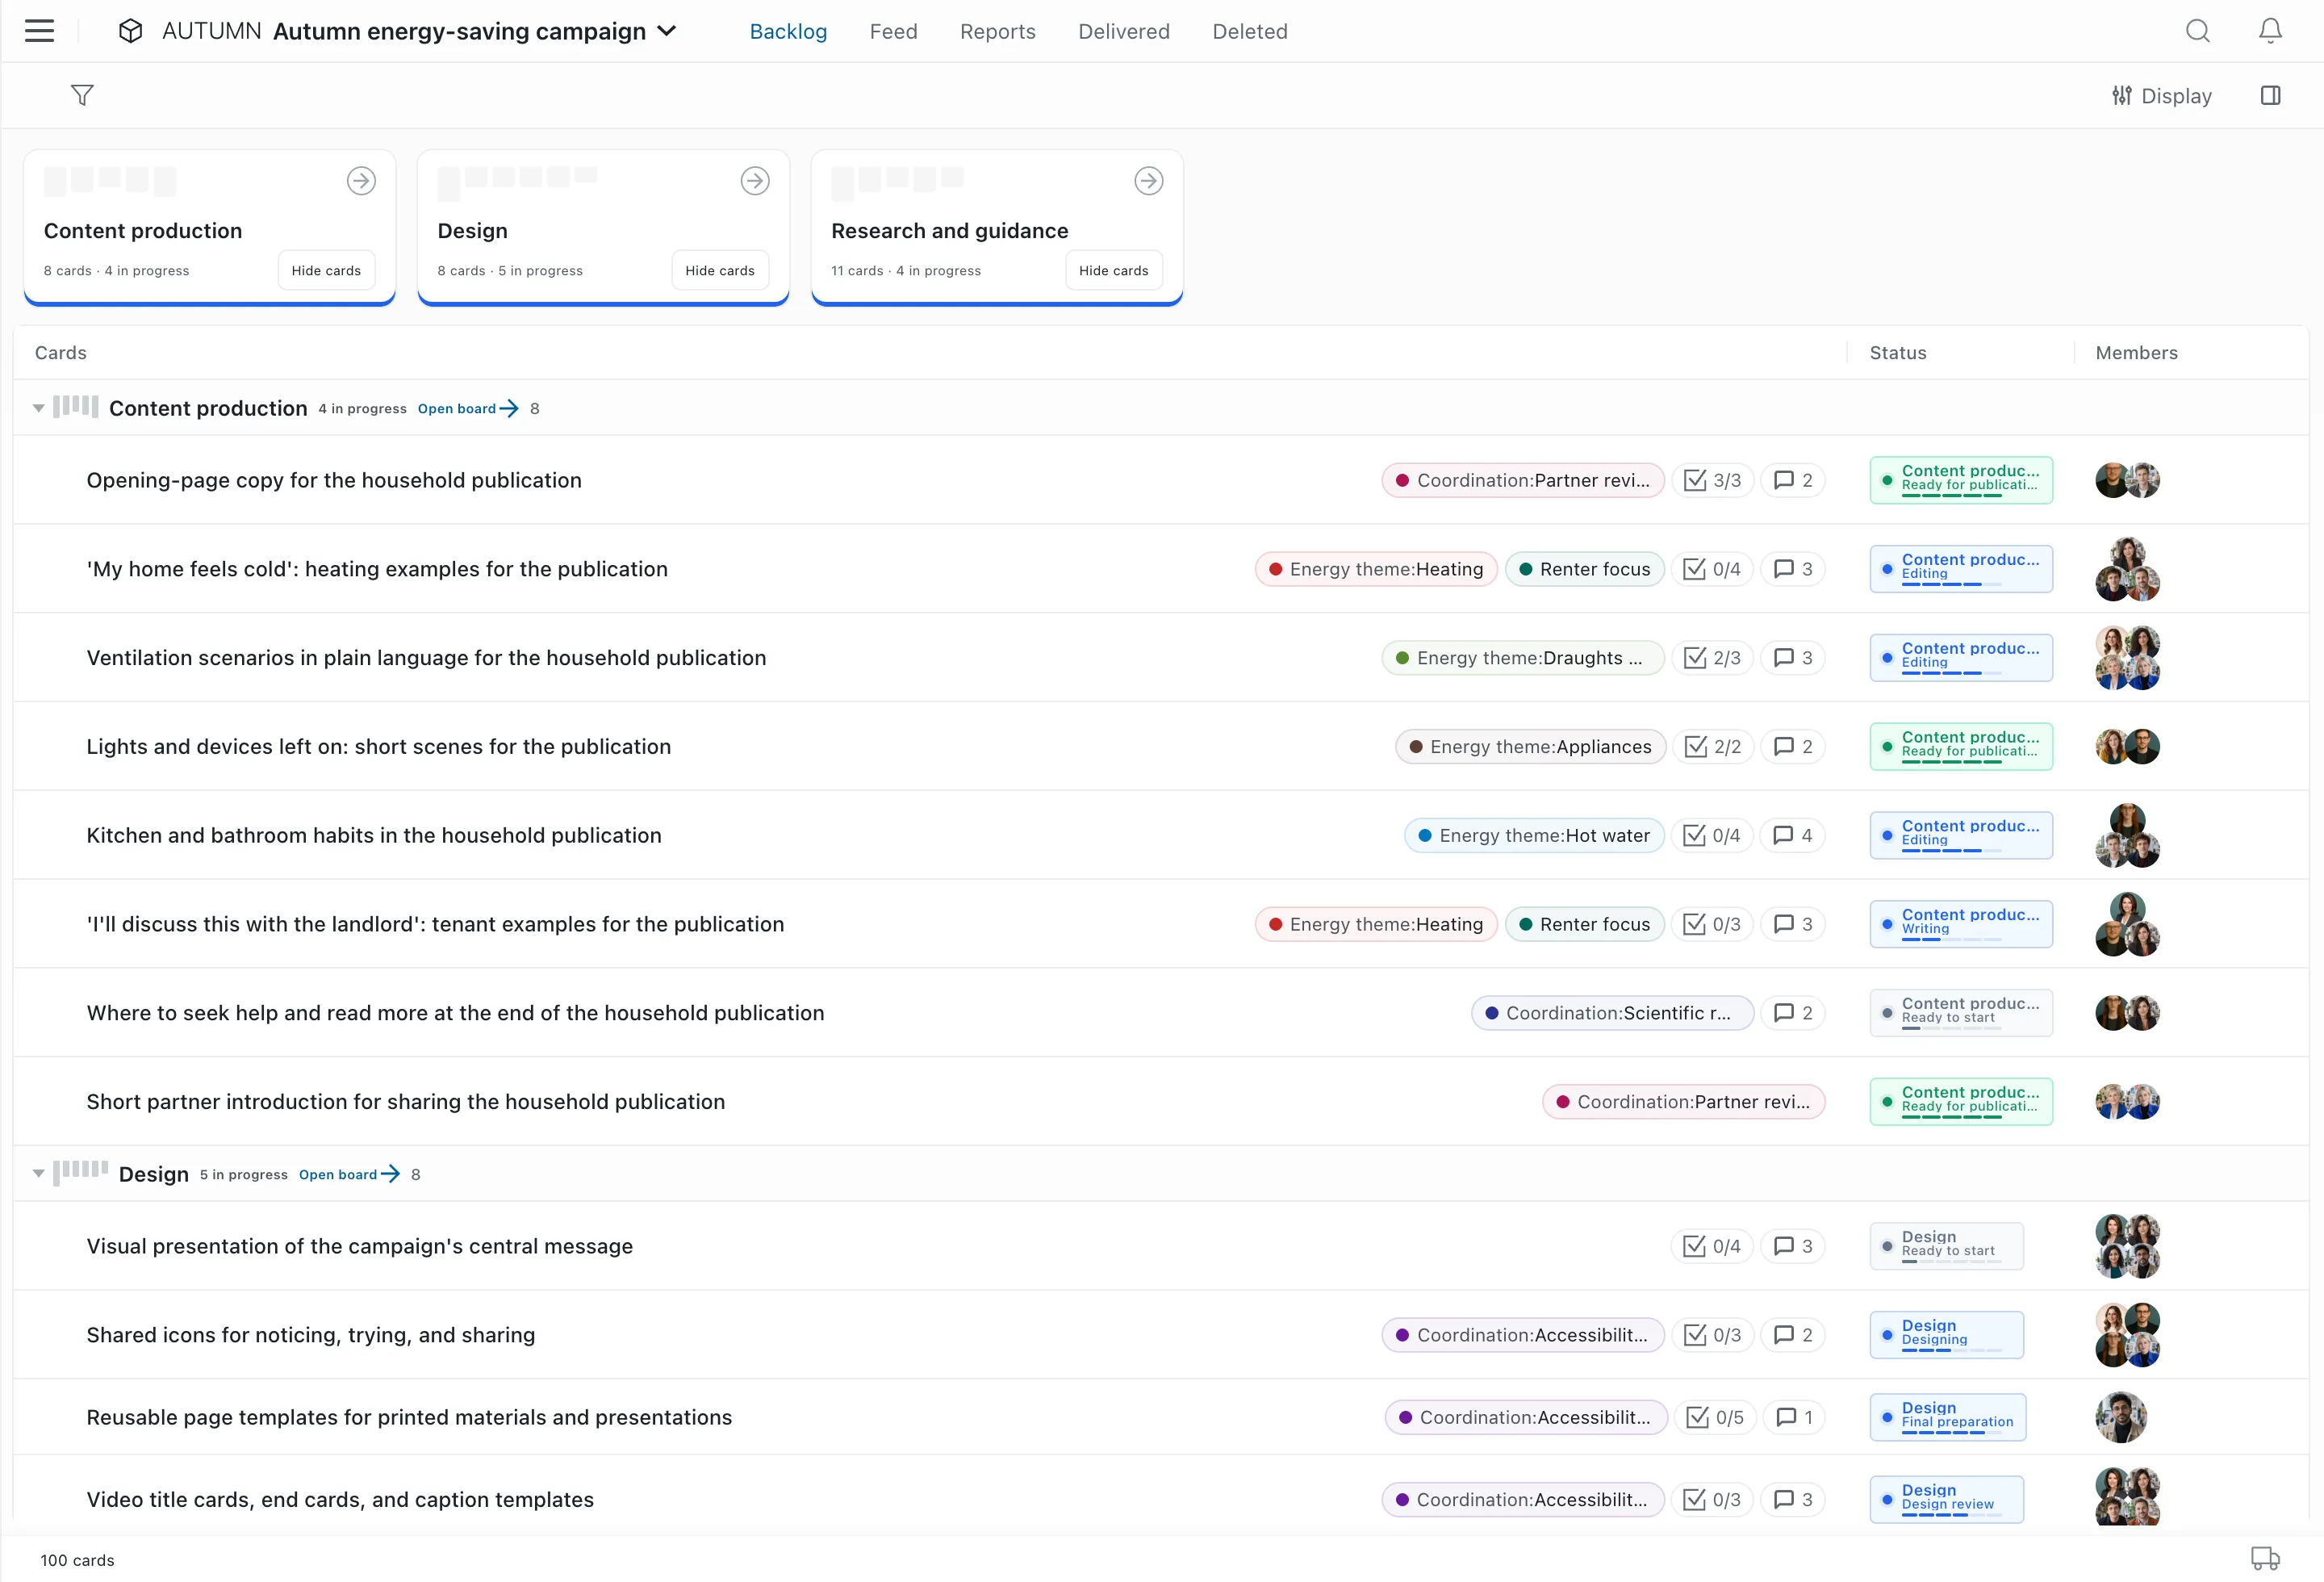This screenshot has width=2324, height=1582.
Task: Select Energy theme:Hot water tag
Action: pyautogui.click(x=1534, y=835)
